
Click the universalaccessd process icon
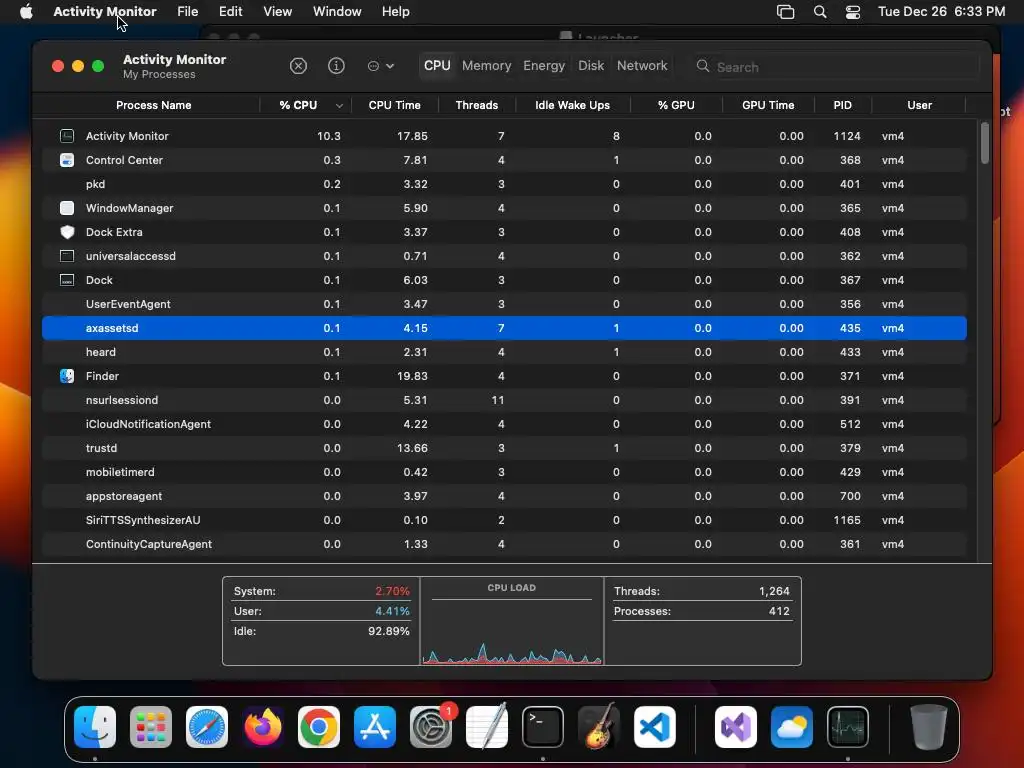click(x=67, y=256)
